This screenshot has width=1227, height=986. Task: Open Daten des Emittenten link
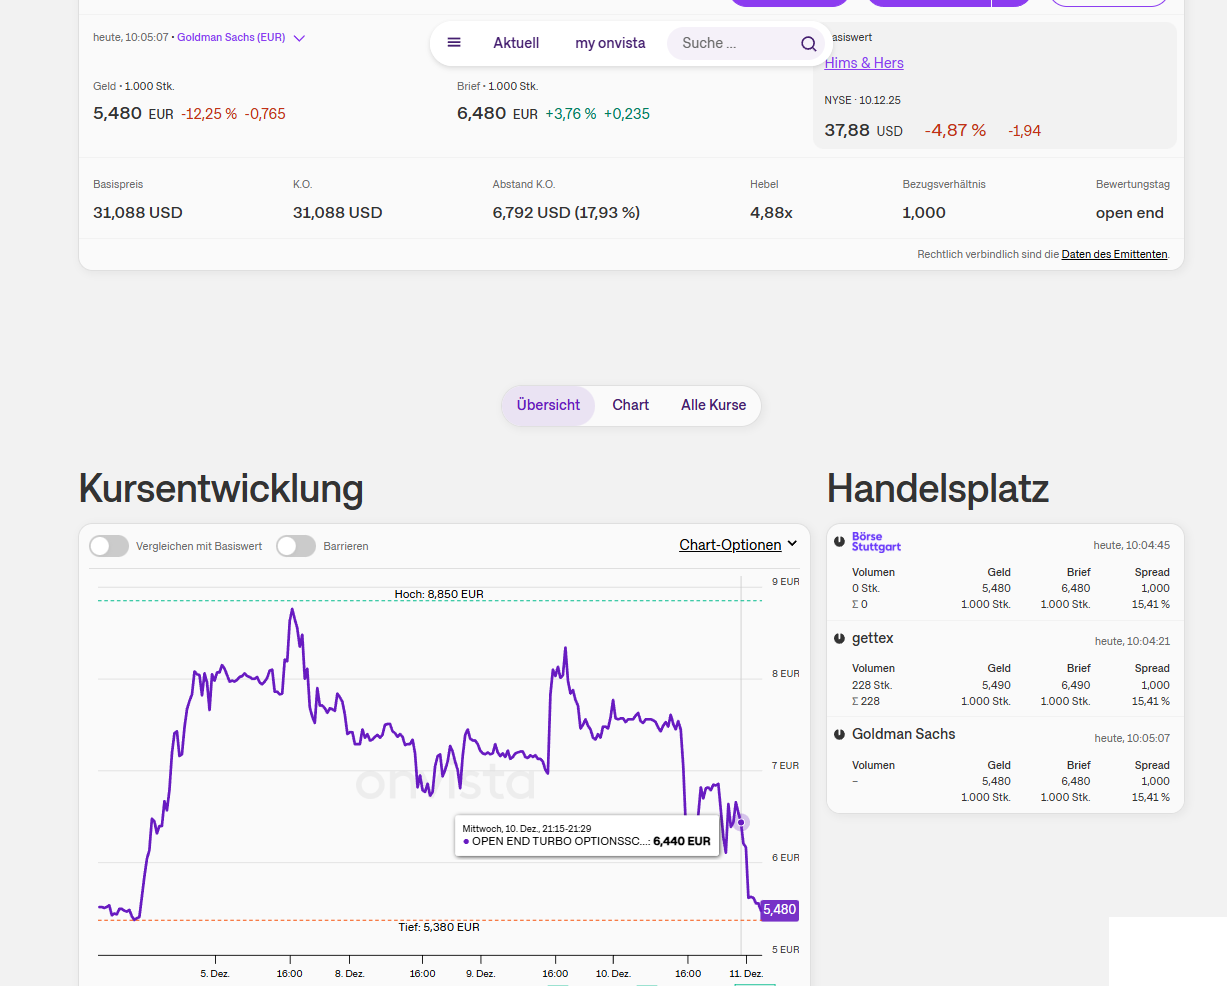click(1114, 254)
